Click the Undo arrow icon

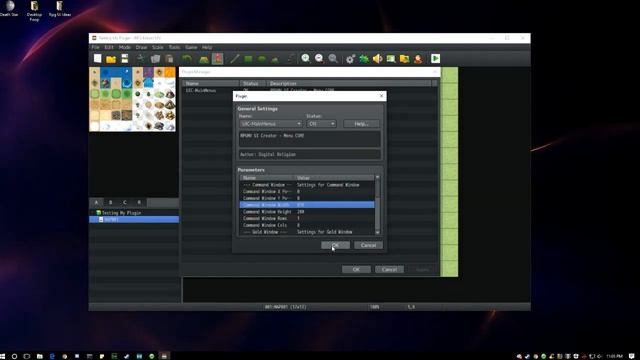(x=187, y=59)
